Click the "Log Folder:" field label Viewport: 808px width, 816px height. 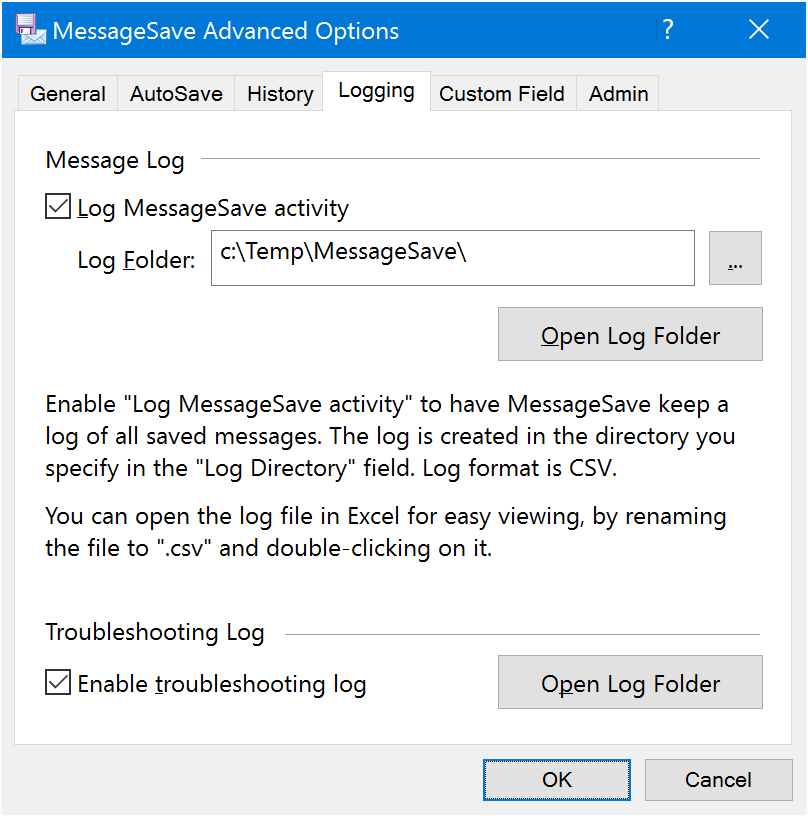136,260
